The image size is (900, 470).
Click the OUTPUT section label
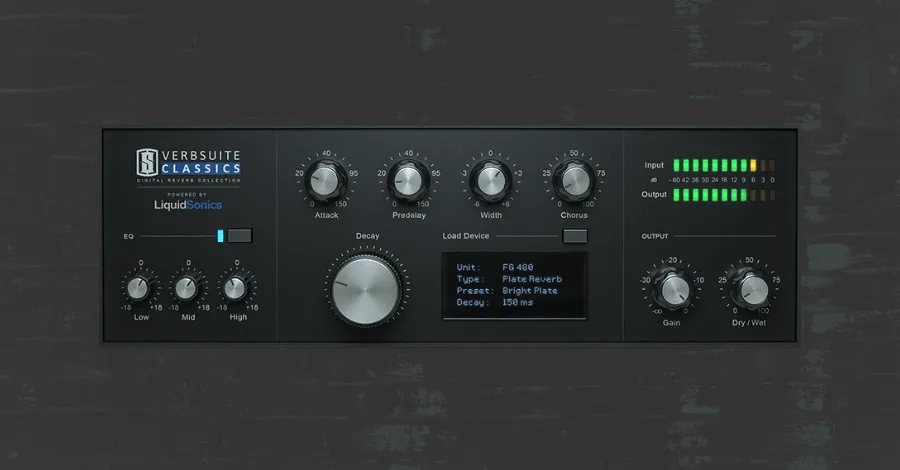pyautogui.click(x=655, y=236)
